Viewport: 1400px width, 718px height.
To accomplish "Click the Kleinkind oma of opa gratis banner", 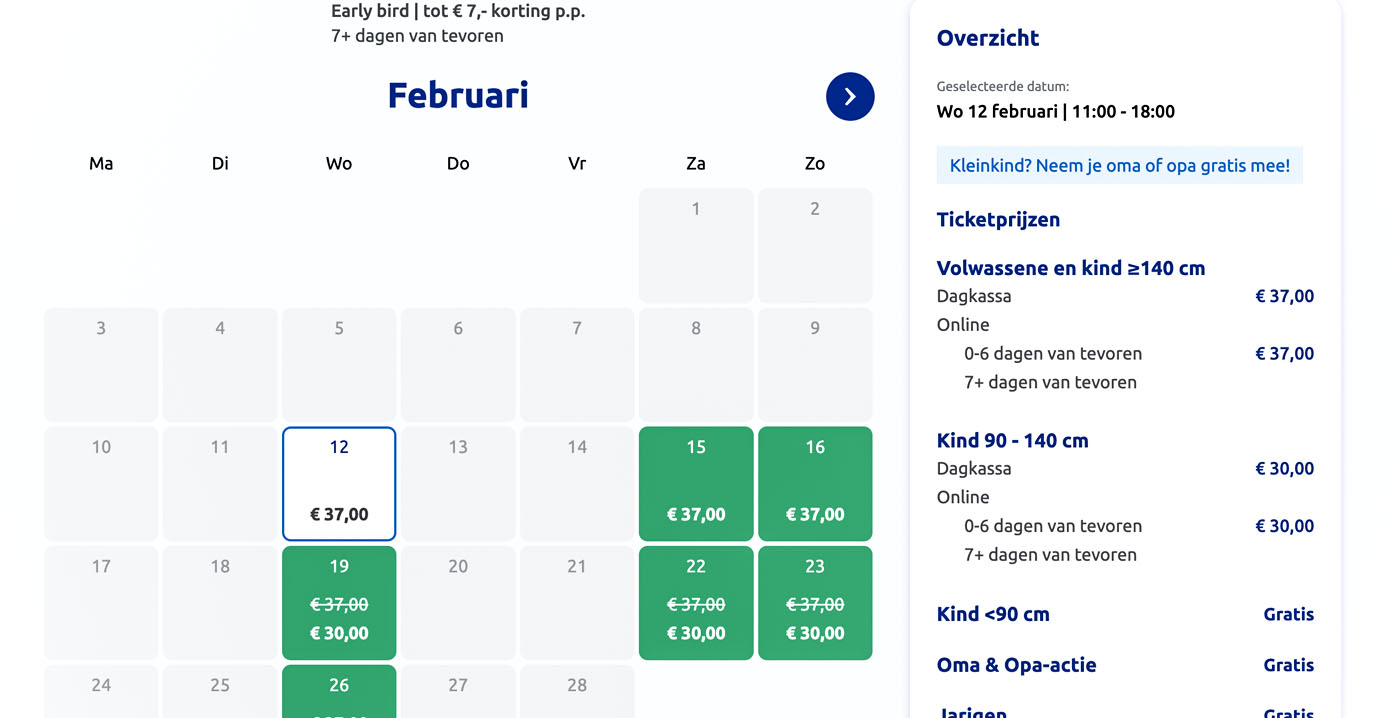I will click(1120, 166).
